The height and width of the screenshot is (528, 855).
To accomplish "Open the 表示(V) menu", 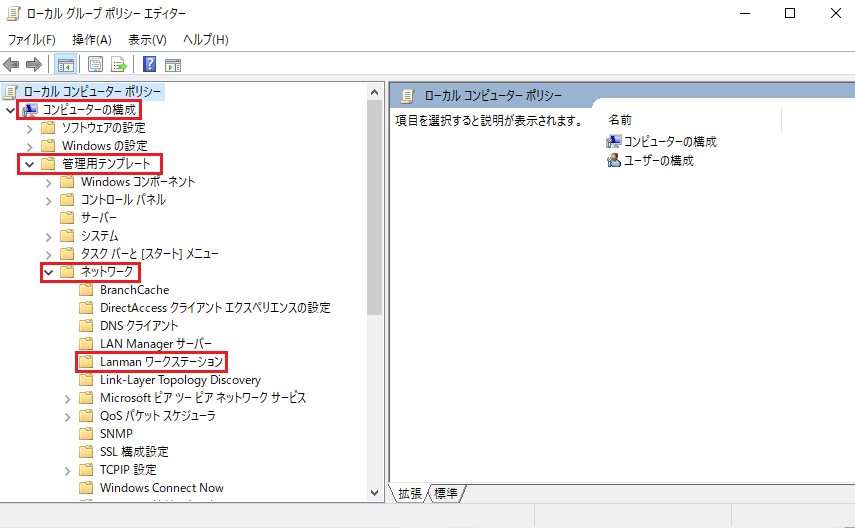I will point(147,39).
